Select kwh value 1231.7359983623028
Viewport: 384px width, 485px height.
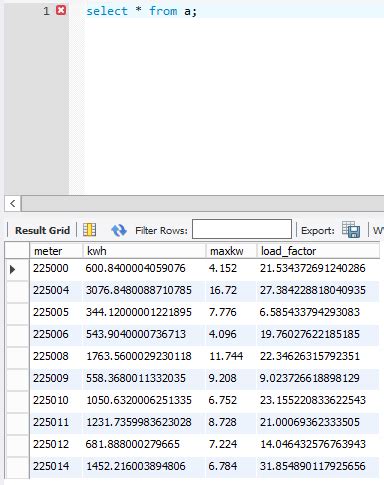144,422
